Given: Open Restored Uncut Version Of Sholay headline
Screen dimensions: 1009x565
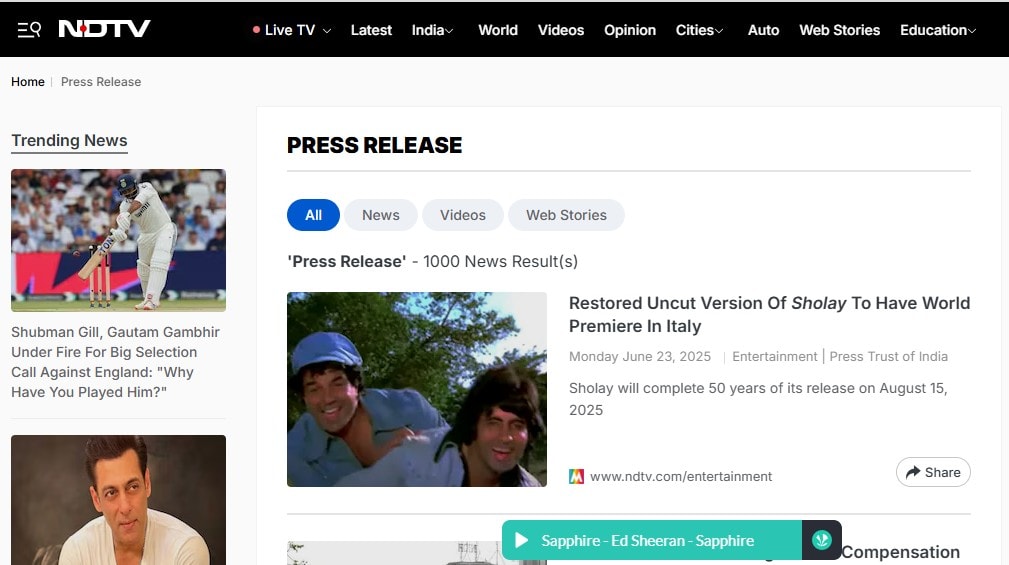Looking at the screenshot, I should pyautogui.click(x=769, y=315).
